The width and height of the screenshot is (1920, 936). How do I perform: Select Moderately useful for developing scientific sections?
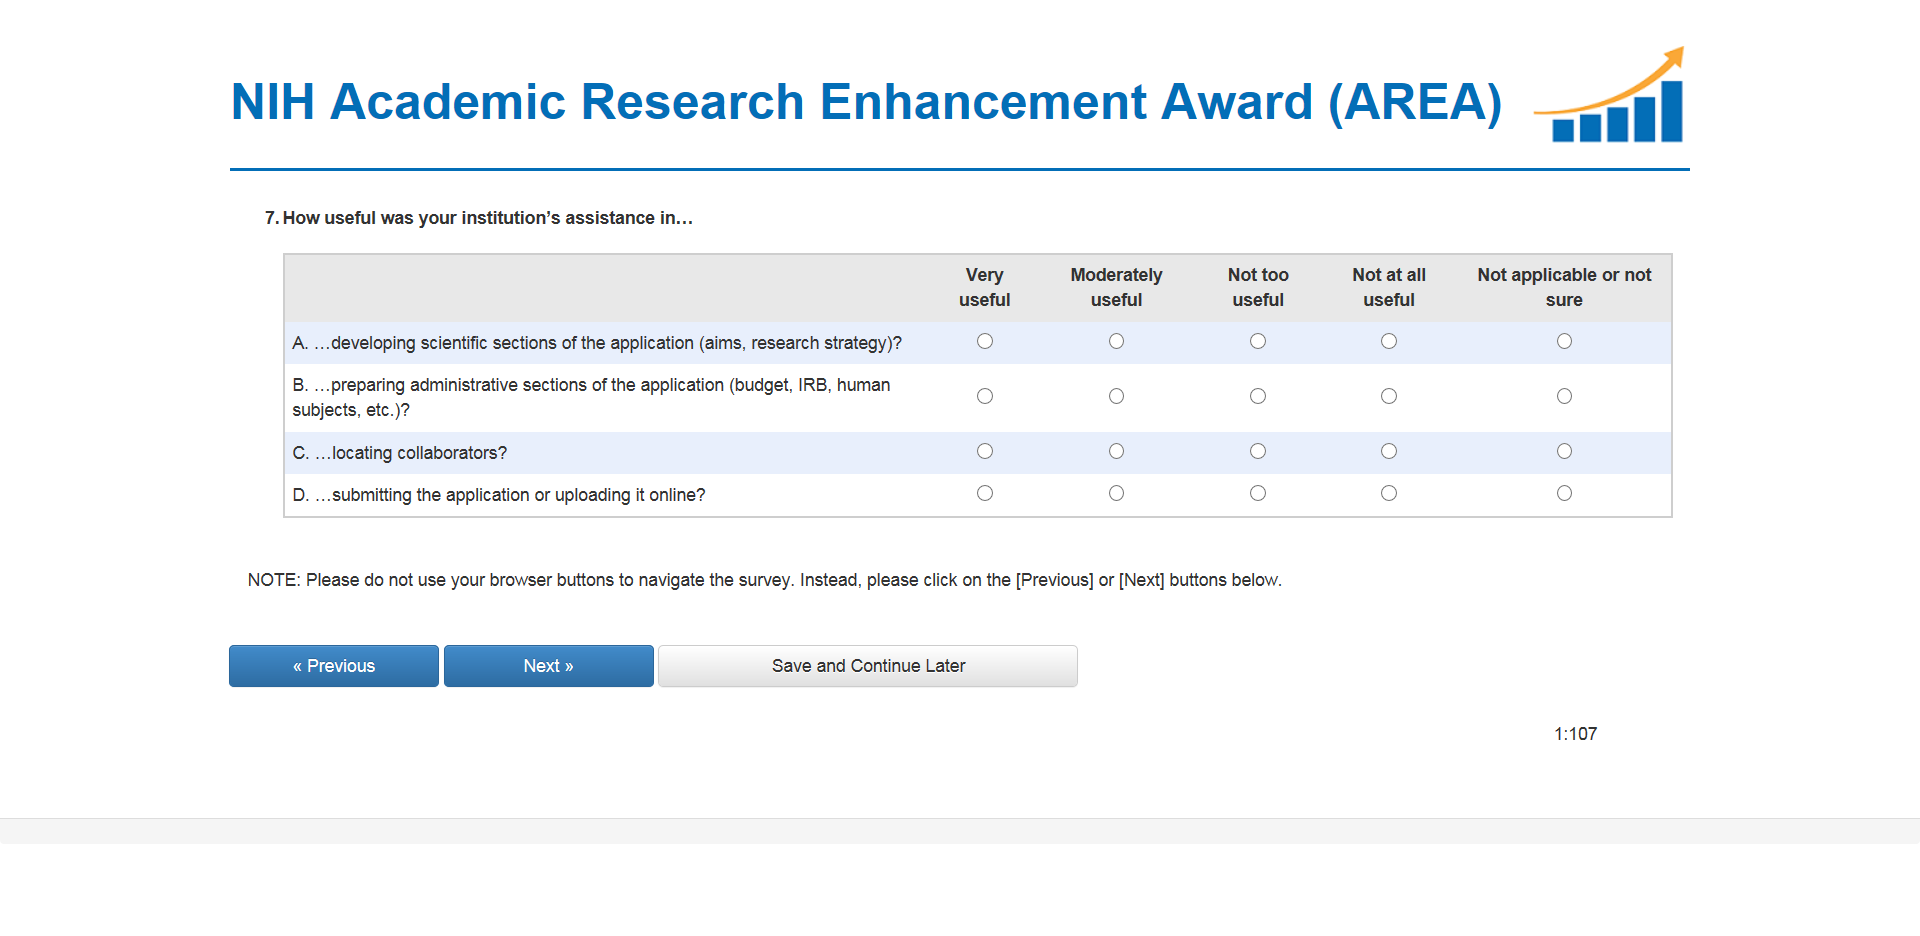click(x=1116, y=342)
